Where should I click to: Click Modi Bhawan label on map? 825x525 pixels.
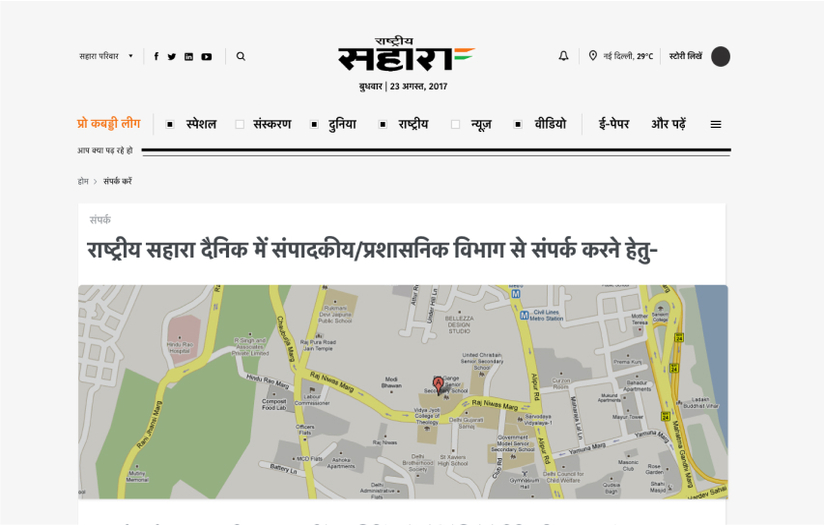point(391,382)
